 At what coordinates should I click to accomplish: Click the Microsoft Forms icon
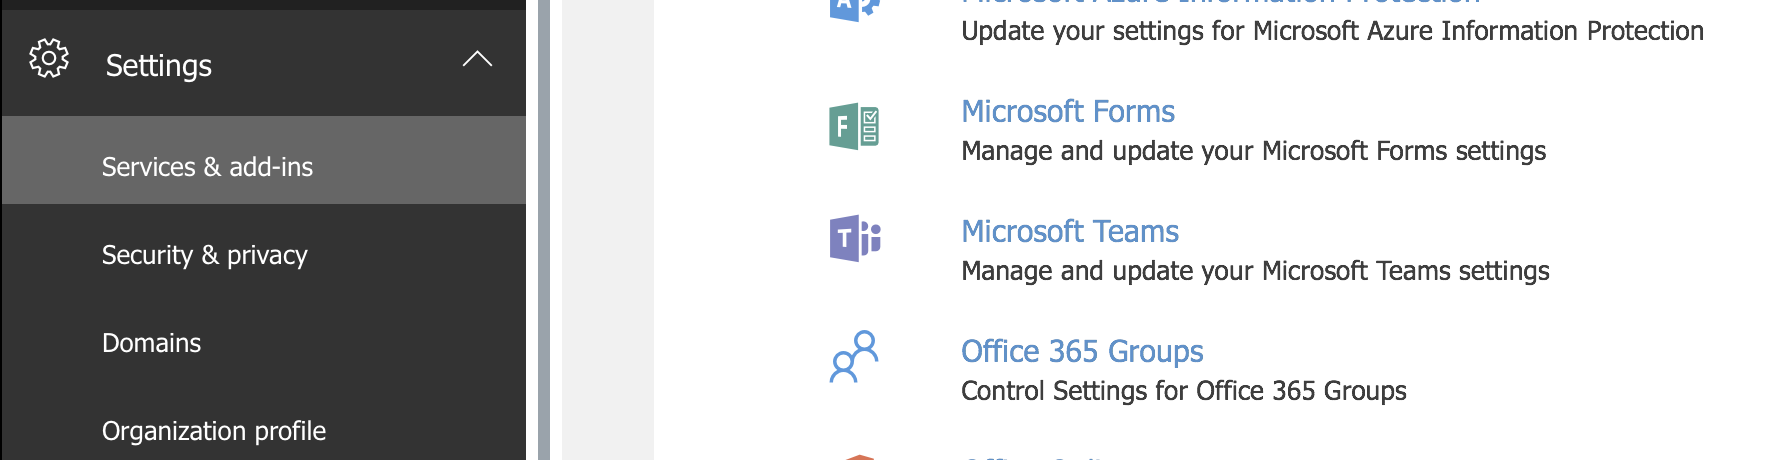coord(854,127)
